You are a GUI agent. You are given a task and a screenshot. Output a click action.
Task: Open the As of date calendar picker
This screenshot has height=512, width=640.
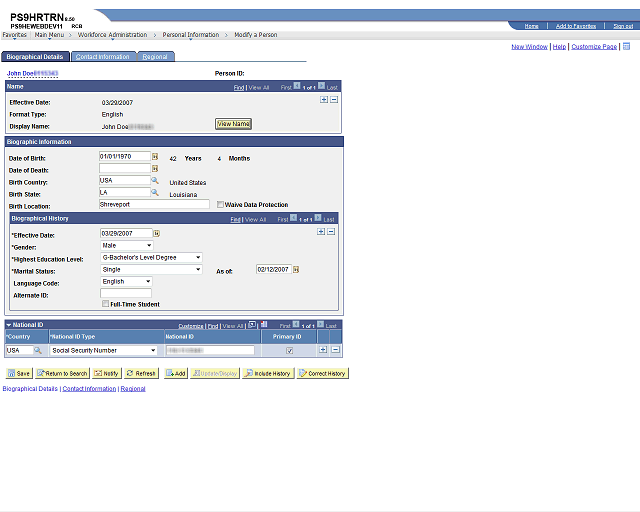point(296,269)
